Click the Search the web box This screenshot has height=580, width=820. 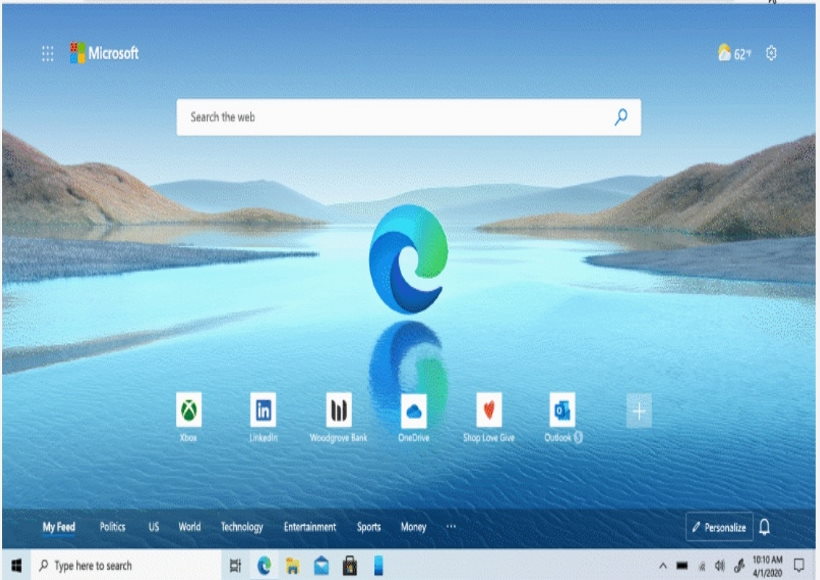400,117
